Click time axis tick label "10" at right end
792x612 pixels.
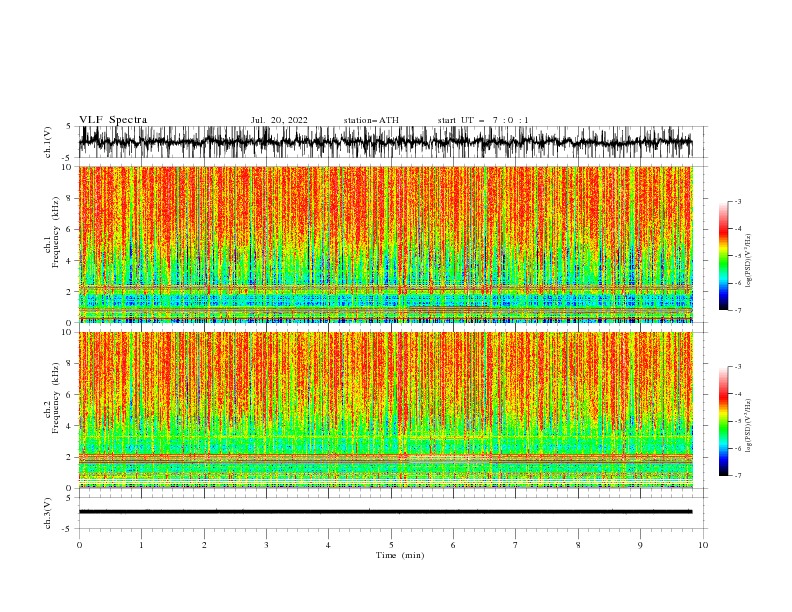703,545
